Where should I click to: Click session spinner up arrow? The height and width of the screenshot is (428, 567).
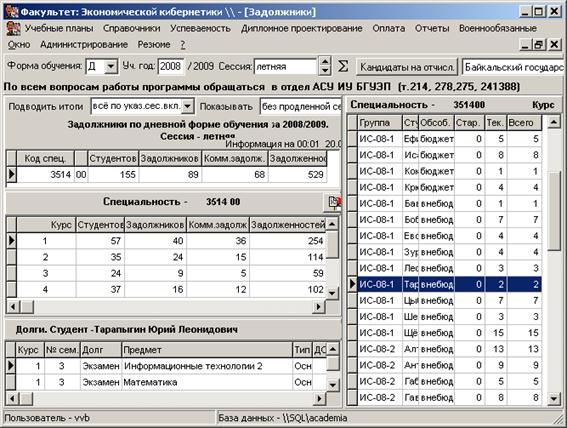325,61
